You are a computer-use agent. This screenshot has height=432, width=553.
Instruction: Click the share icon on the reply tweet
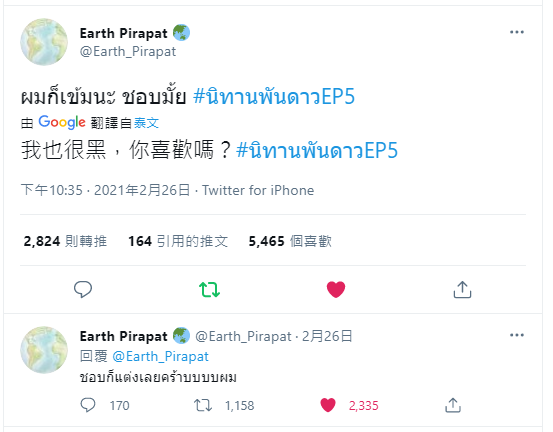tap(453, 405)
